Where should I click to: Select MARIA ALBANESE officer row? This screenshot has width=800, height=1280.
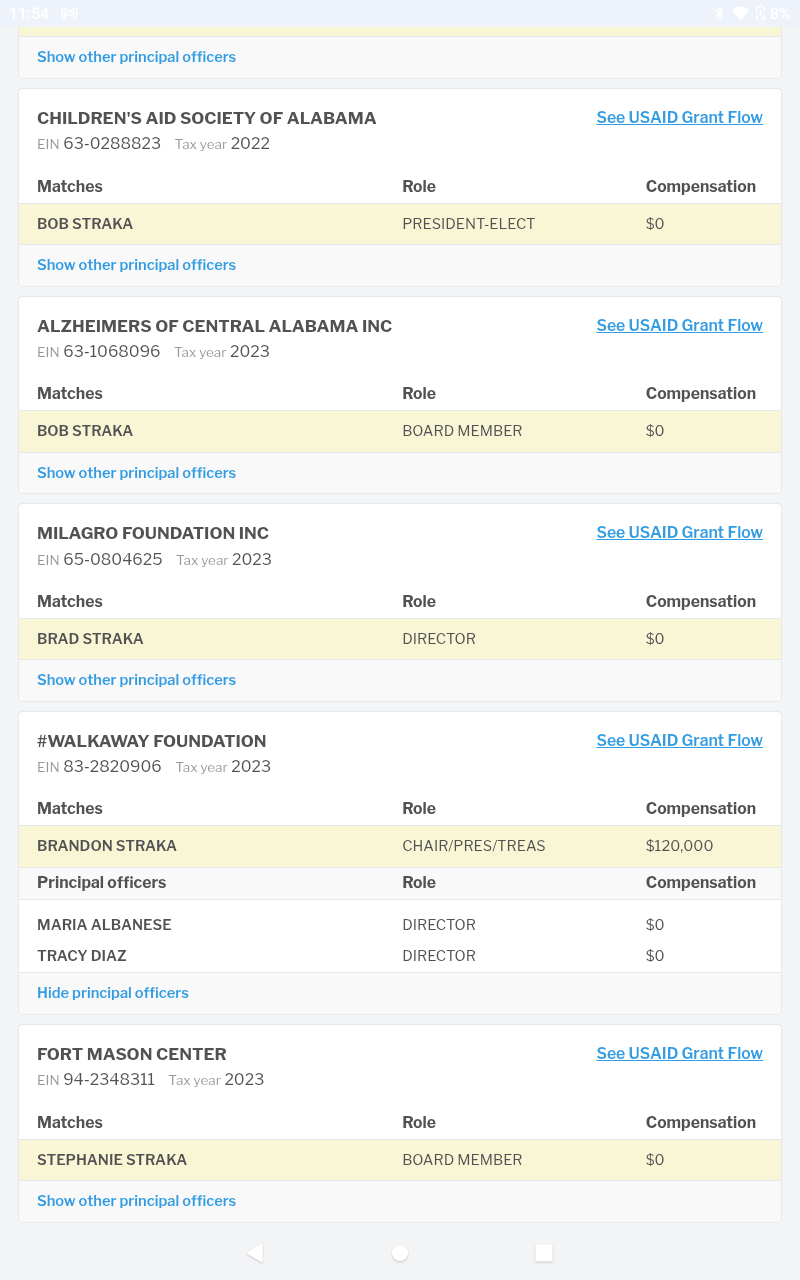pyautogui.click(x=400, y=925)
